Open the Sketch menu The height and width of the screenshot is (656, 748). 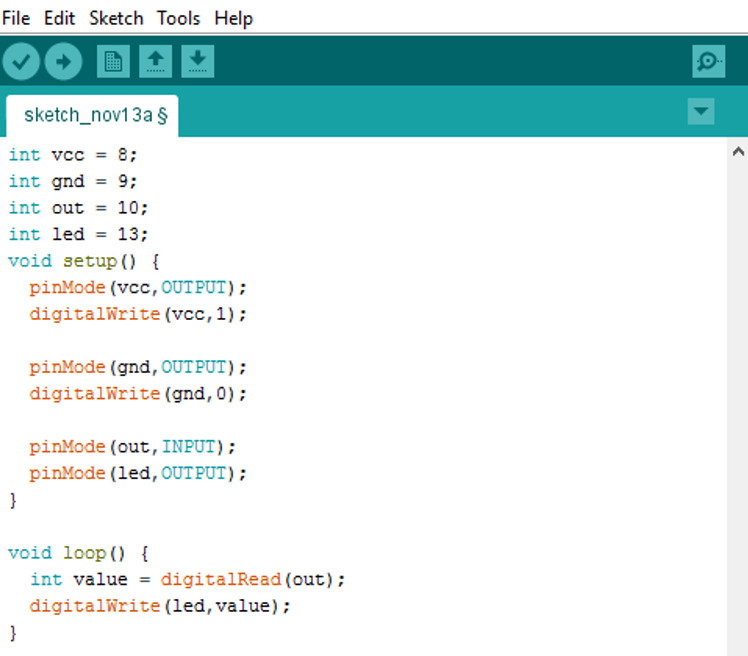point(116,19)
